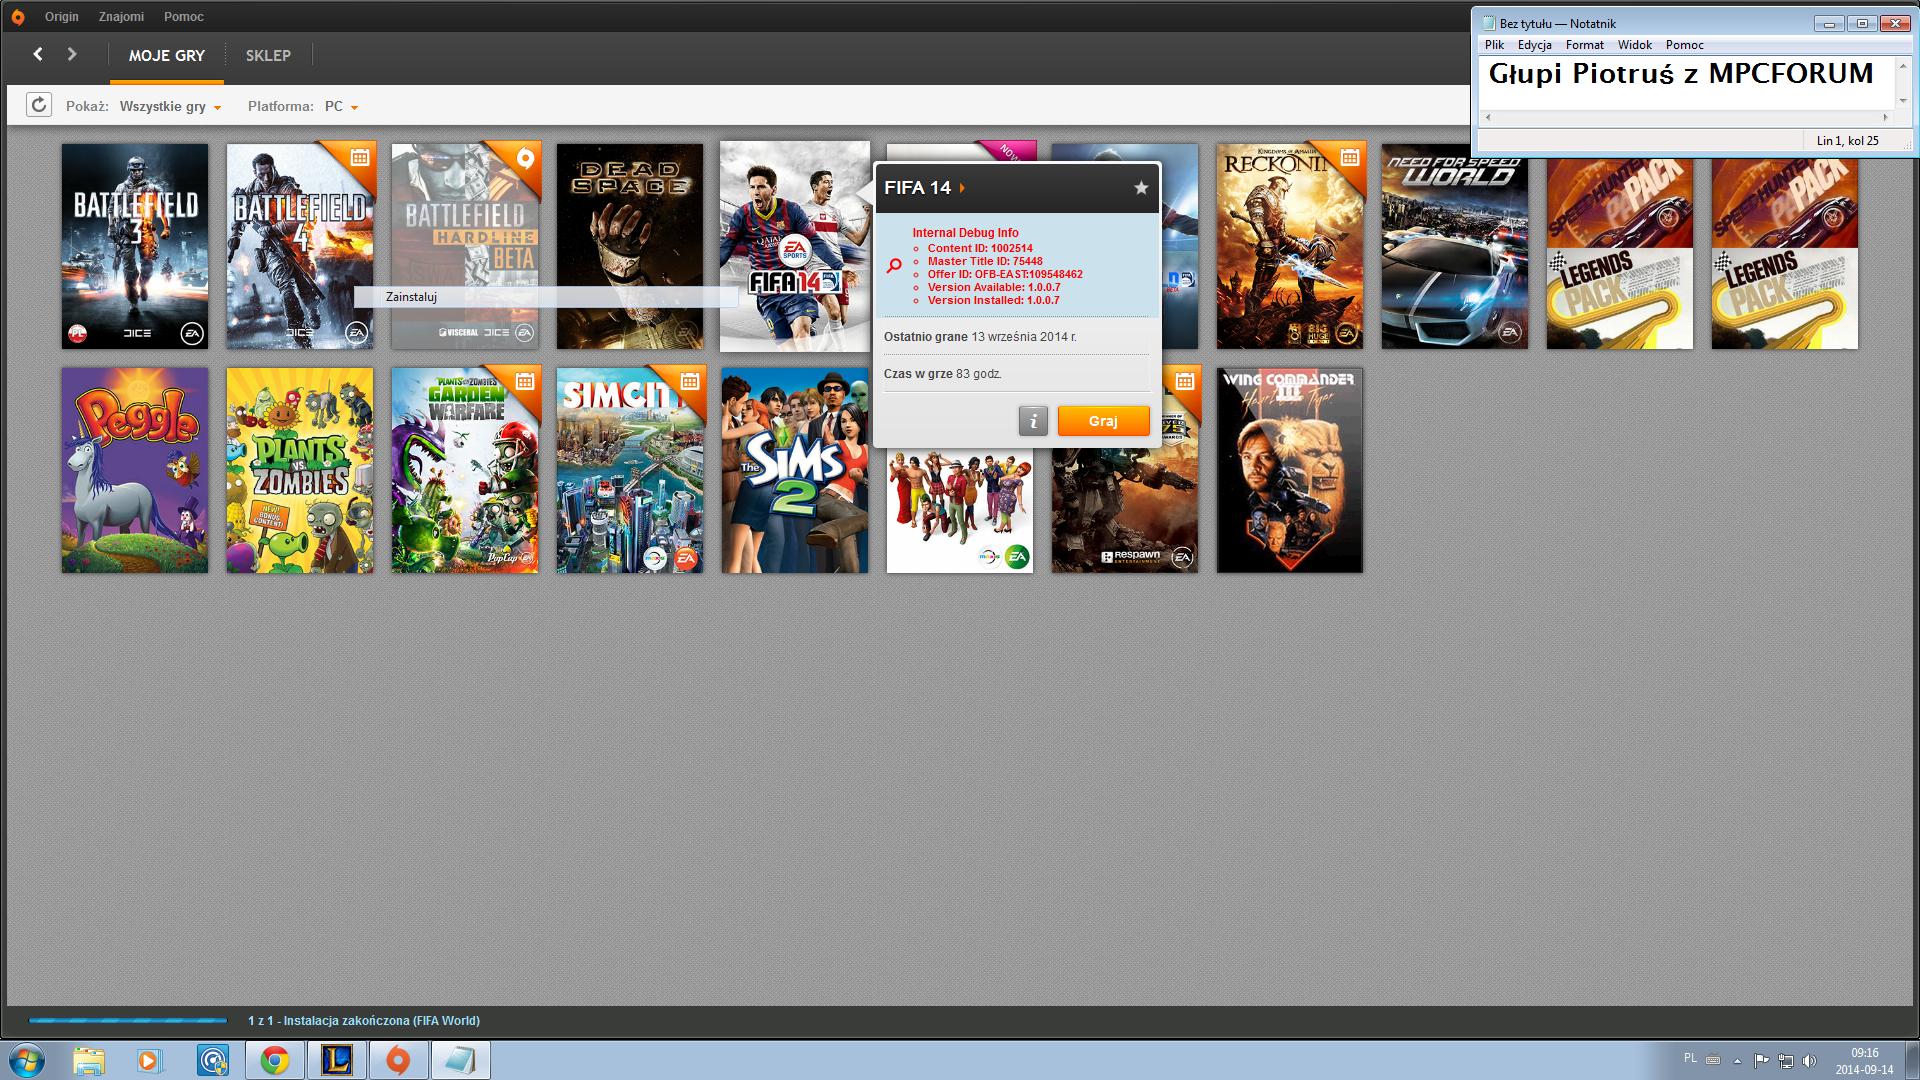Select The Sims 2 game tile

795,470
